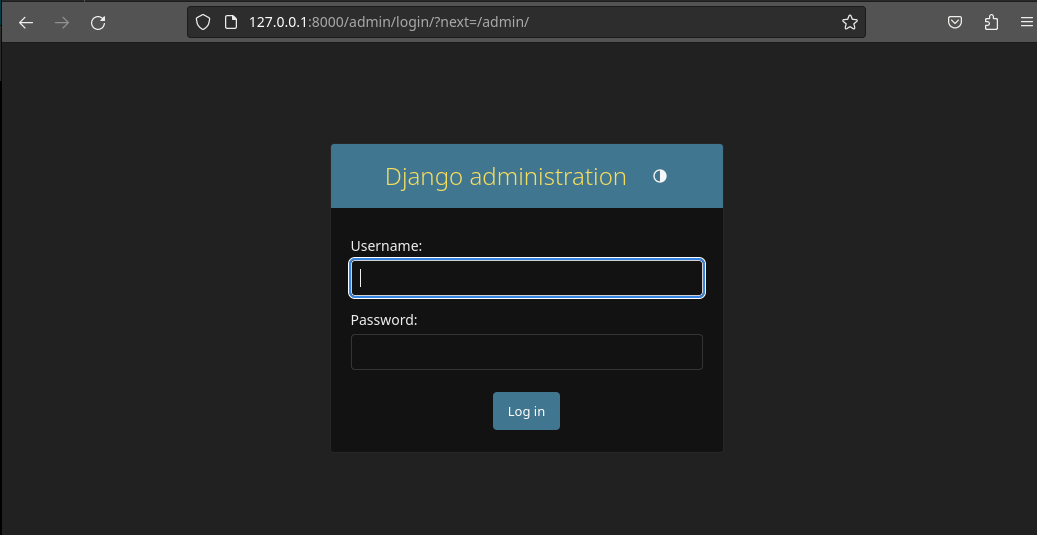
Task: Focus the Username input field
Action: (x=526, y=278)
